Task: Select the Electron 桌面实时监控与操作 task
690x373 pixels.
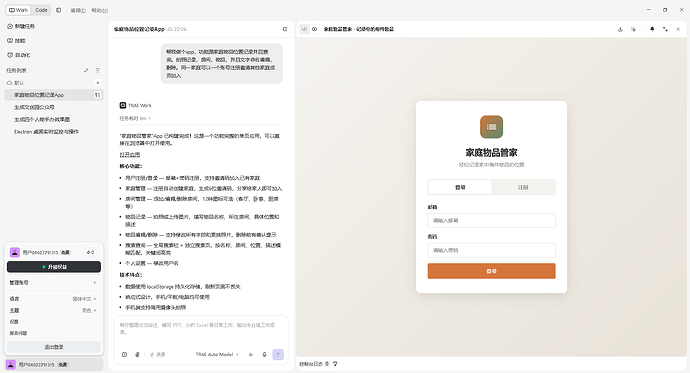Action: point(46,132)
